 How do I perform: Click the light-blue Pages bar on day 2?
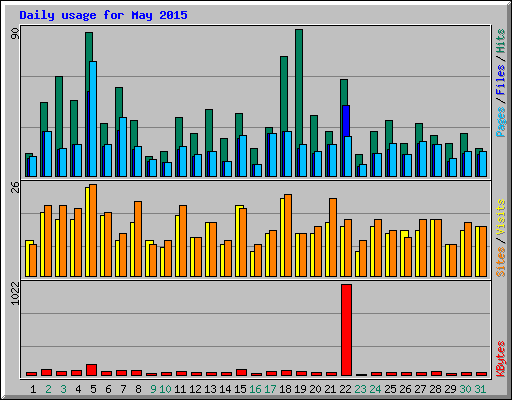[x=48, y=154]
